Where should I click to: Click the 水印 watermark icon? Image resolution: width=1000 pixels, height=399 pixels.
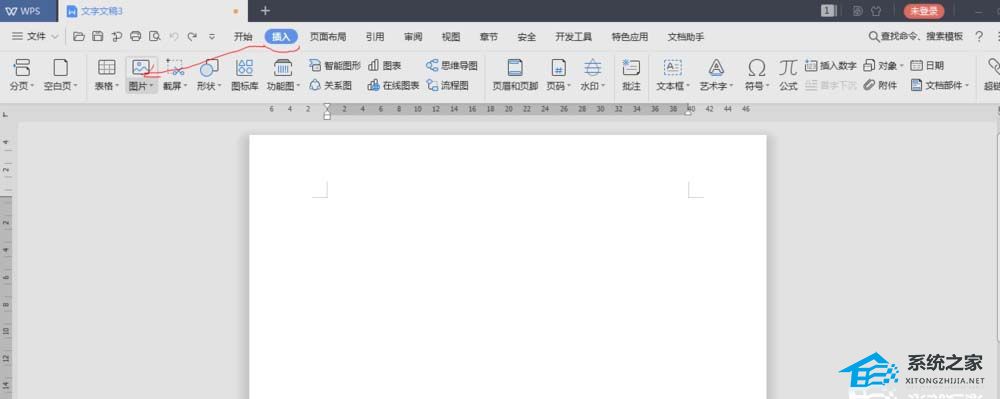pyautogui.click(x=593, y=67)
